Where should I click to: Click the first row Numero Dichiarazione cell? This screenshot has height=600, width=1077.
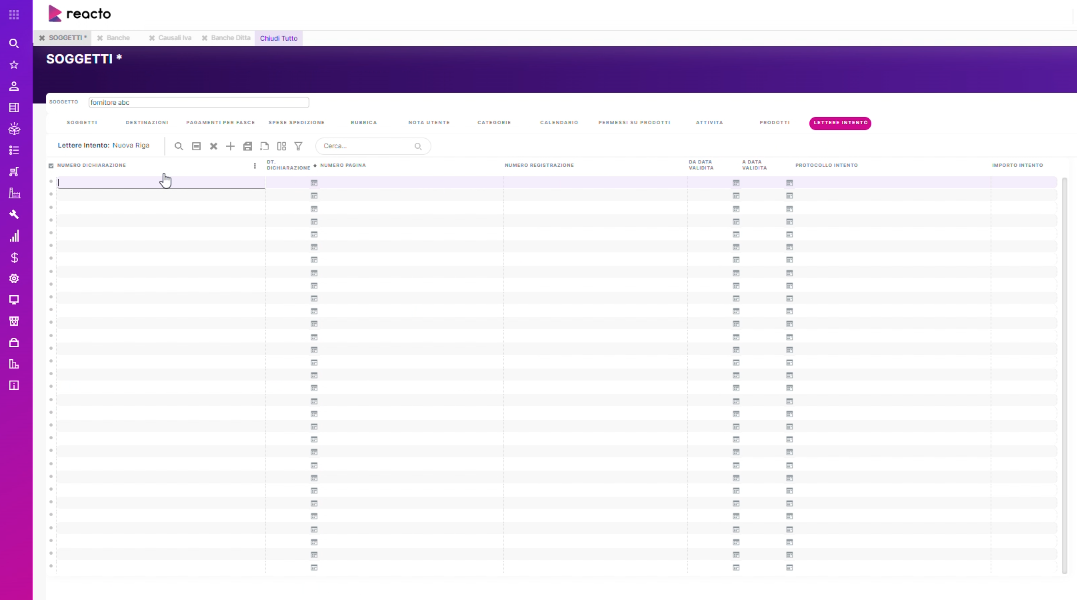coord(161,183)
